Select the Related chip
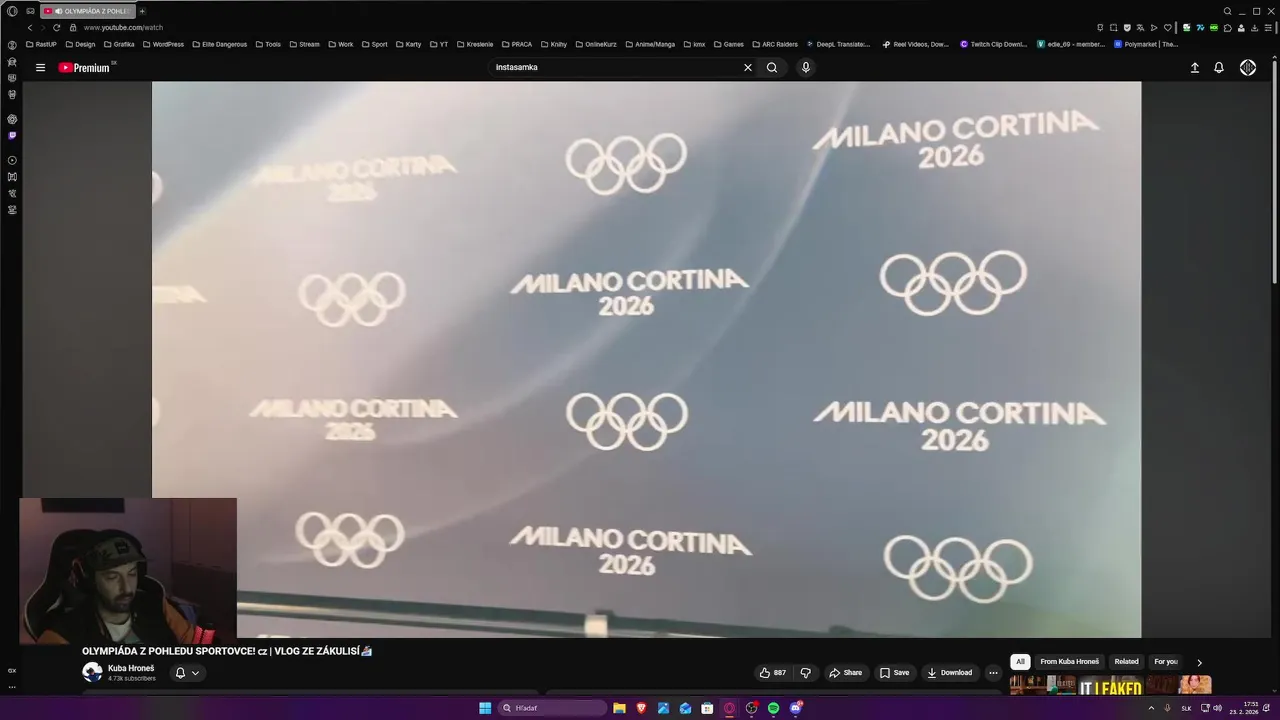The width and height of the screenshot is (1280, 720). pos(1126,662)
